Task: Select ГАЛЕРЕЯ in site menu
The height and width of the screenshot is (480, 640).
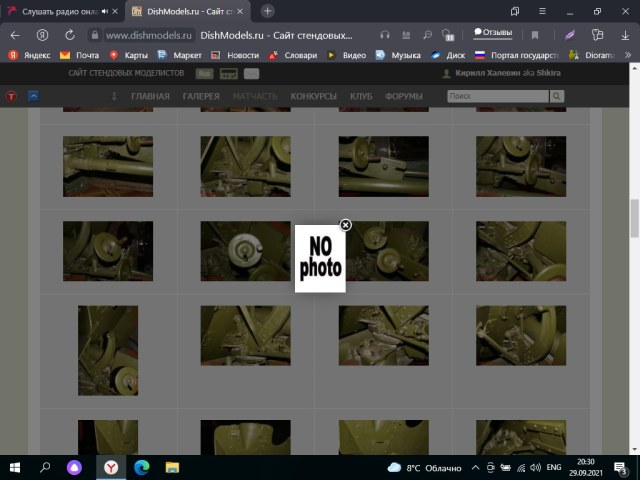Action: tap(201, 96)
